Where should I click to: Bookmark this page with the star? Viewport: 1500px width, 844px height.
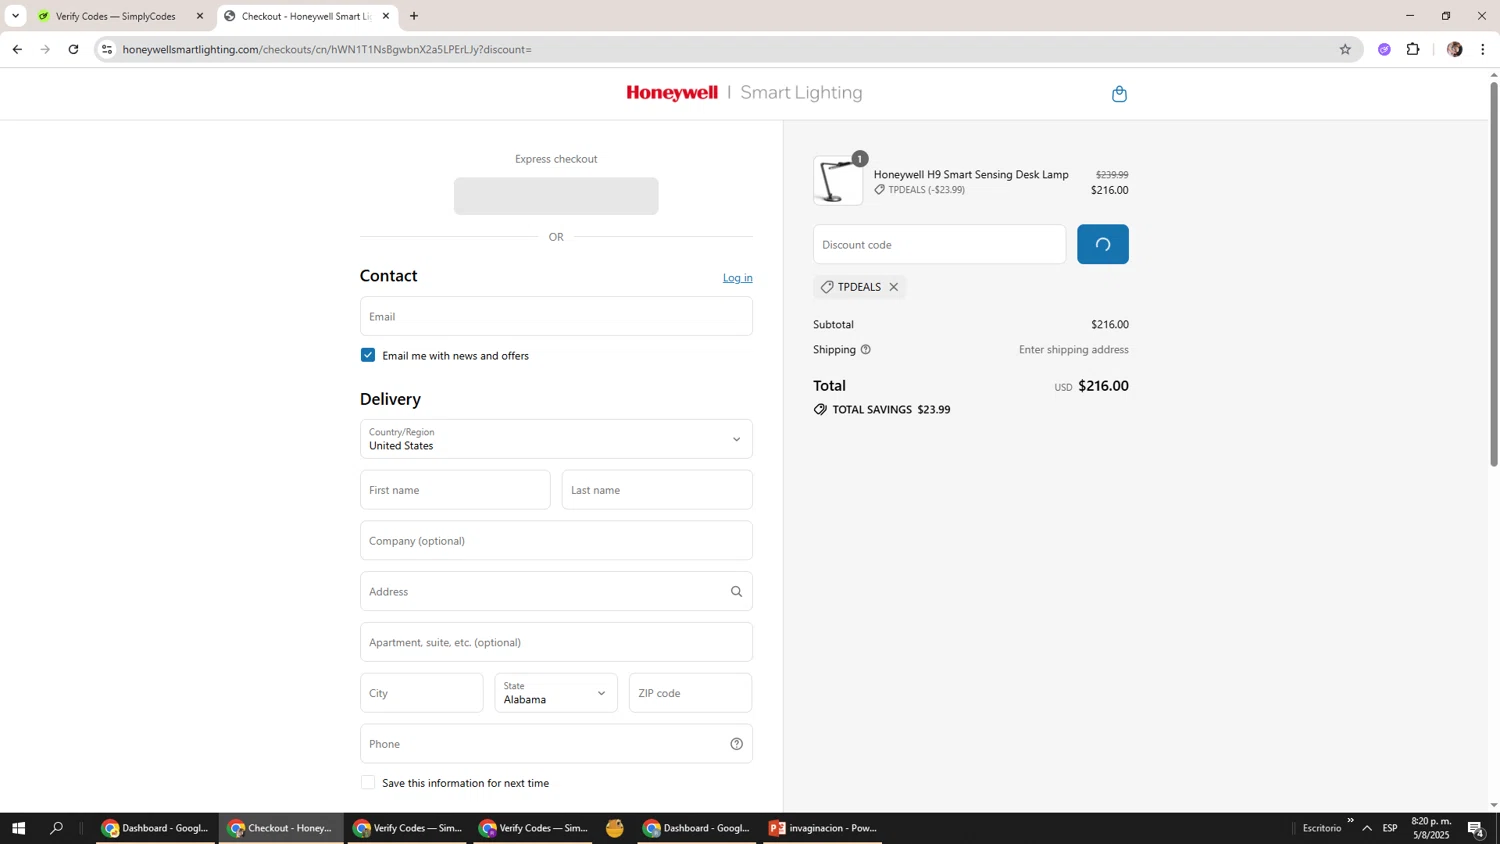pos(1345,49)
